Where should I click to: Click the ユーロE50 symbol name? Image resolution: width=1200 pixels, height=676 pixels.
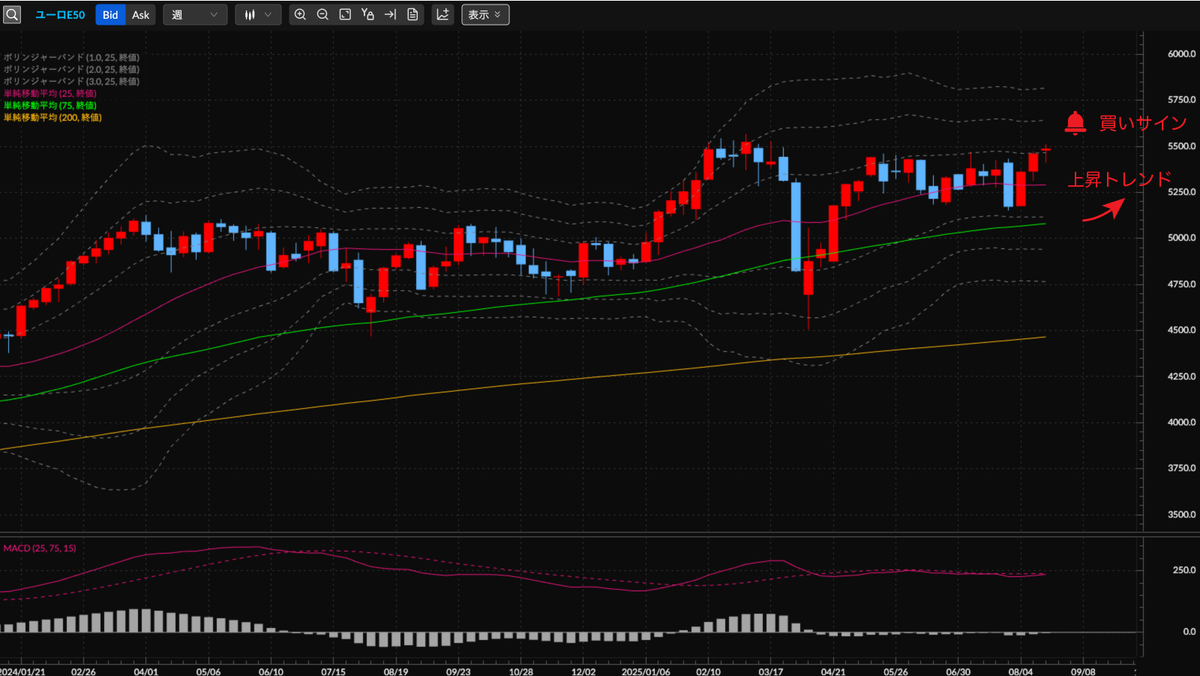pos(60,15)
